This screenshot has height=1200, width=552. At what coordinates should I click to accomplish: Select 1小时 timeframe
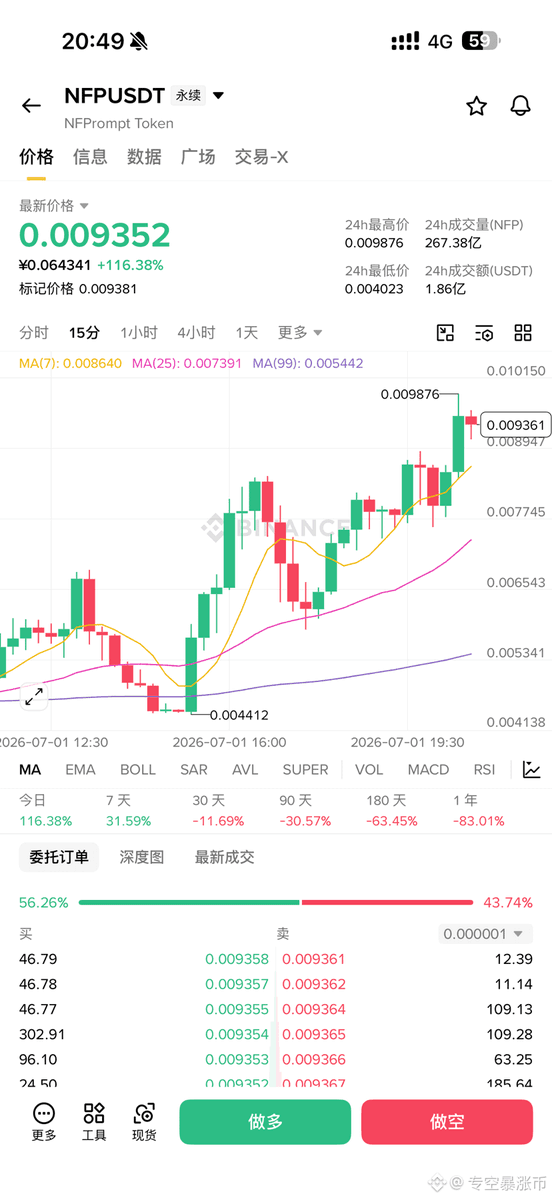(x=139, y=333)
